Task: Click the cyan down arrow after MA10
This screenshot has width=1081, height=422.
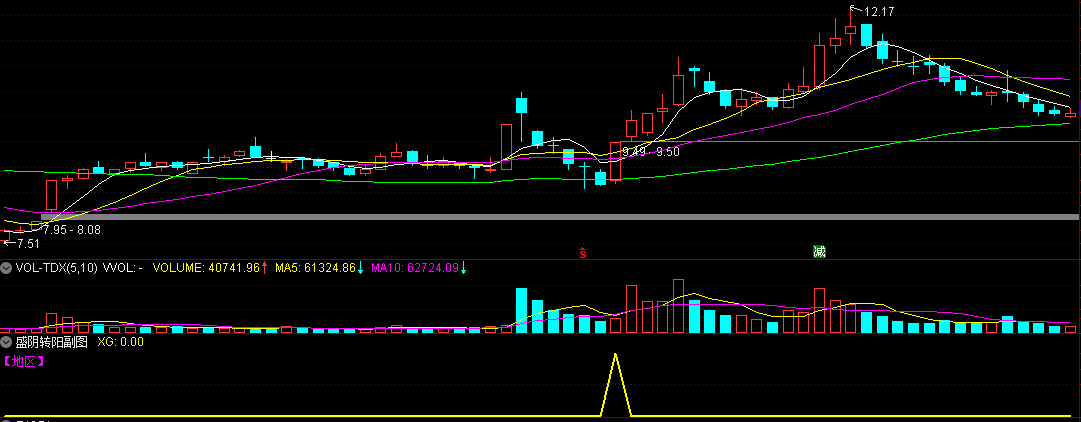Action: tap(463, 268)
